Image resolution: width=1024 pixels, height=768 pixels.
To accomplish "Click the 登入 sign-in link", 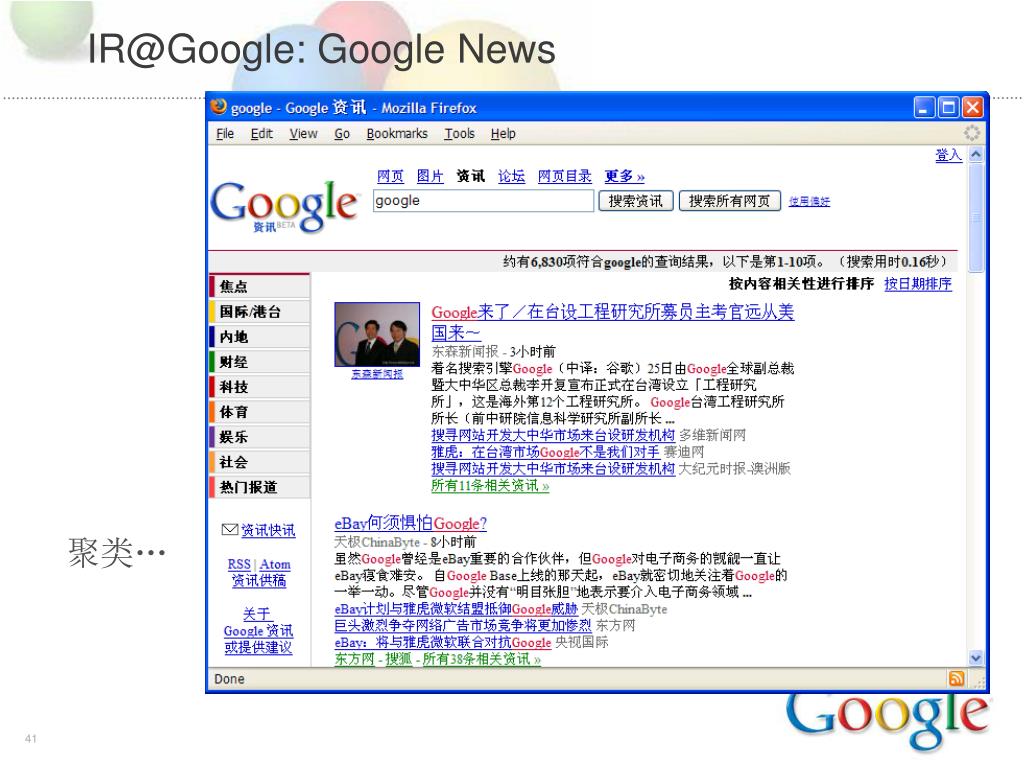I will pos(948,155).
